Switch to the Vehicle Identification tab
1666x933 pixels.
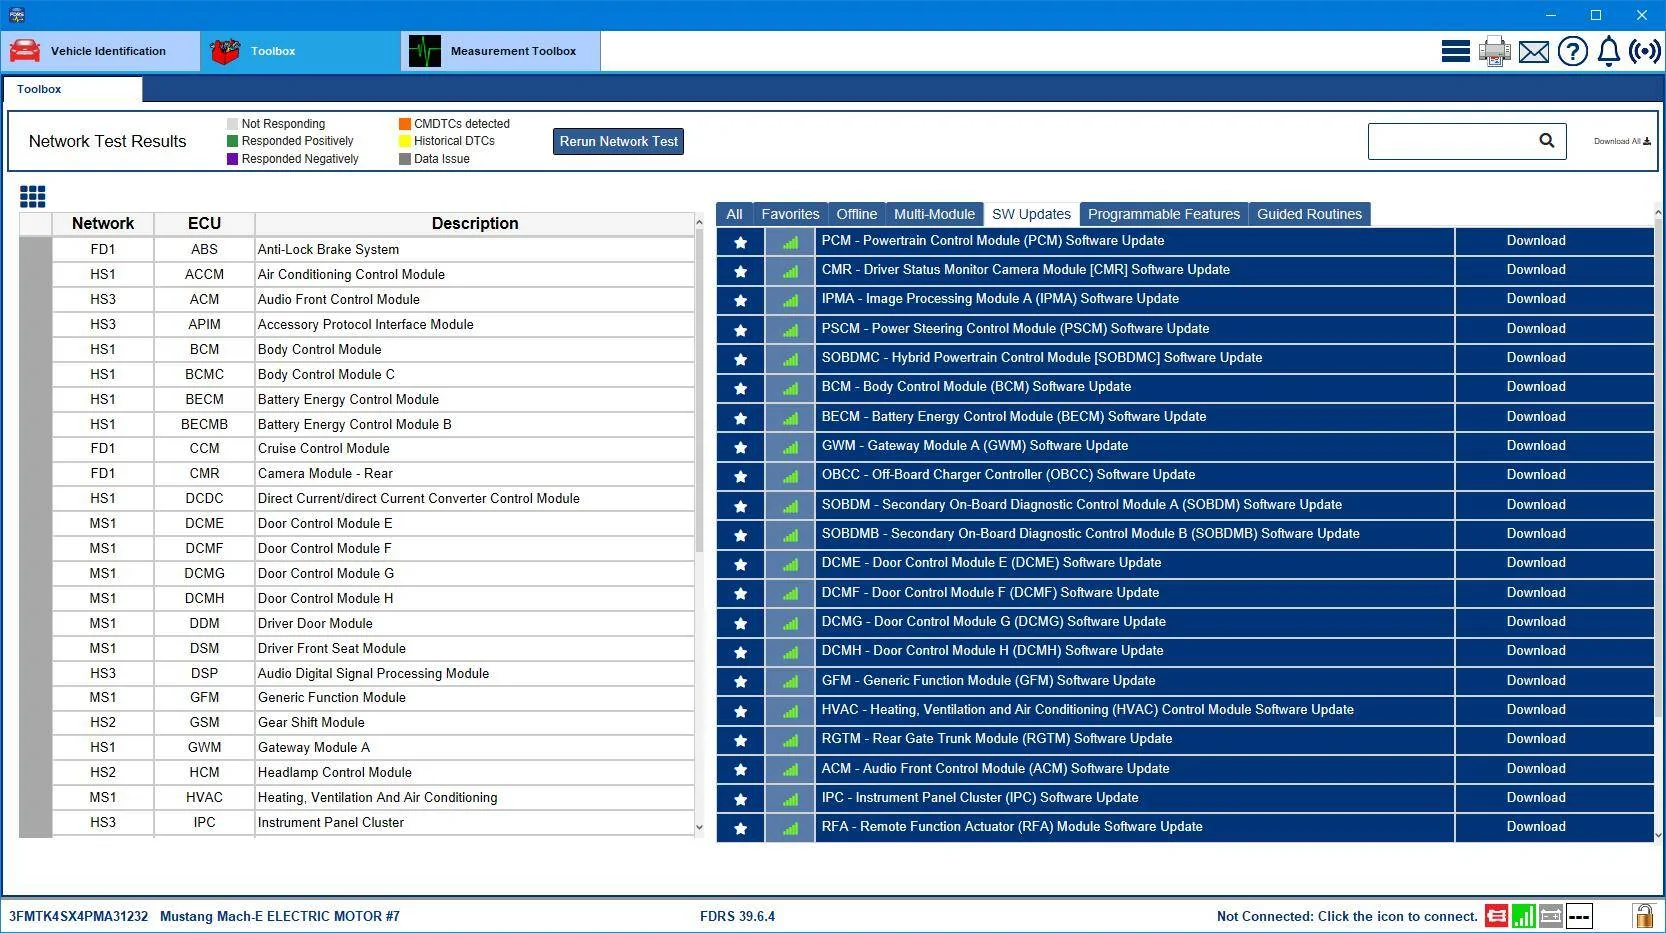100,51
